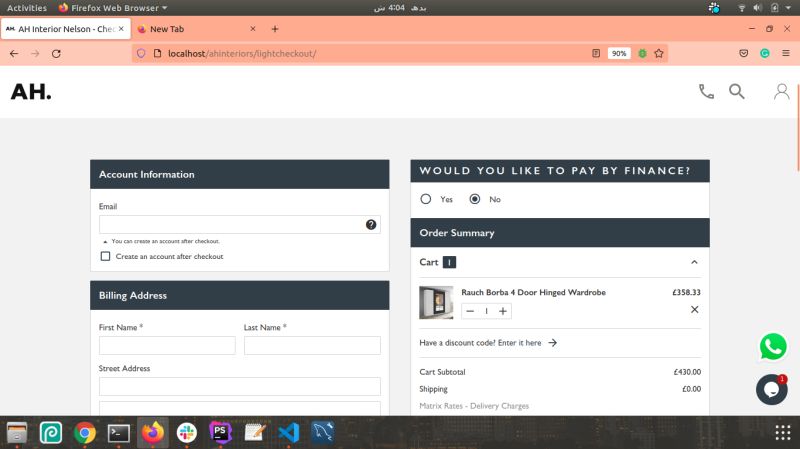Click the AH. site logo
The width and height of the screenshot is (800, 449).
(31, 92)
